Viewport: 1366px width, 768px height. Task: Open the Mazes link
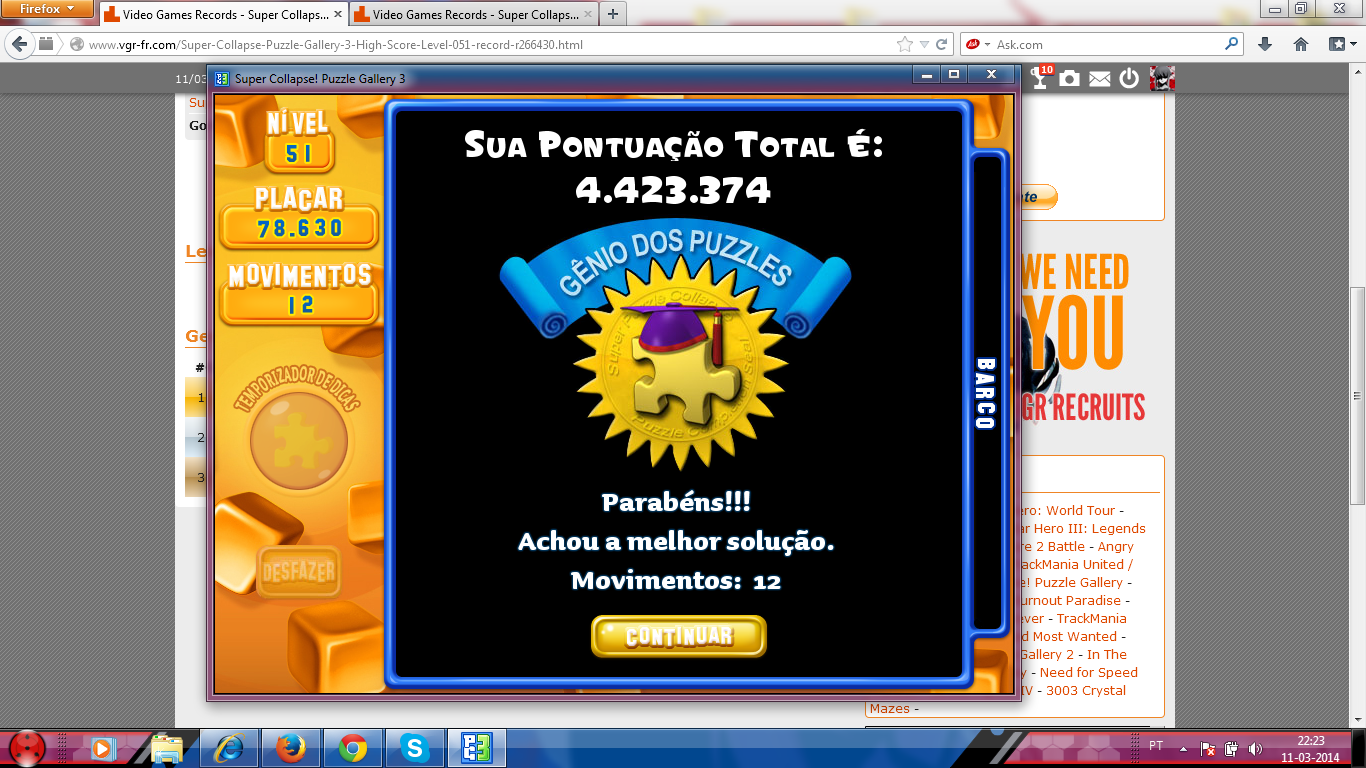click(889, 708)
